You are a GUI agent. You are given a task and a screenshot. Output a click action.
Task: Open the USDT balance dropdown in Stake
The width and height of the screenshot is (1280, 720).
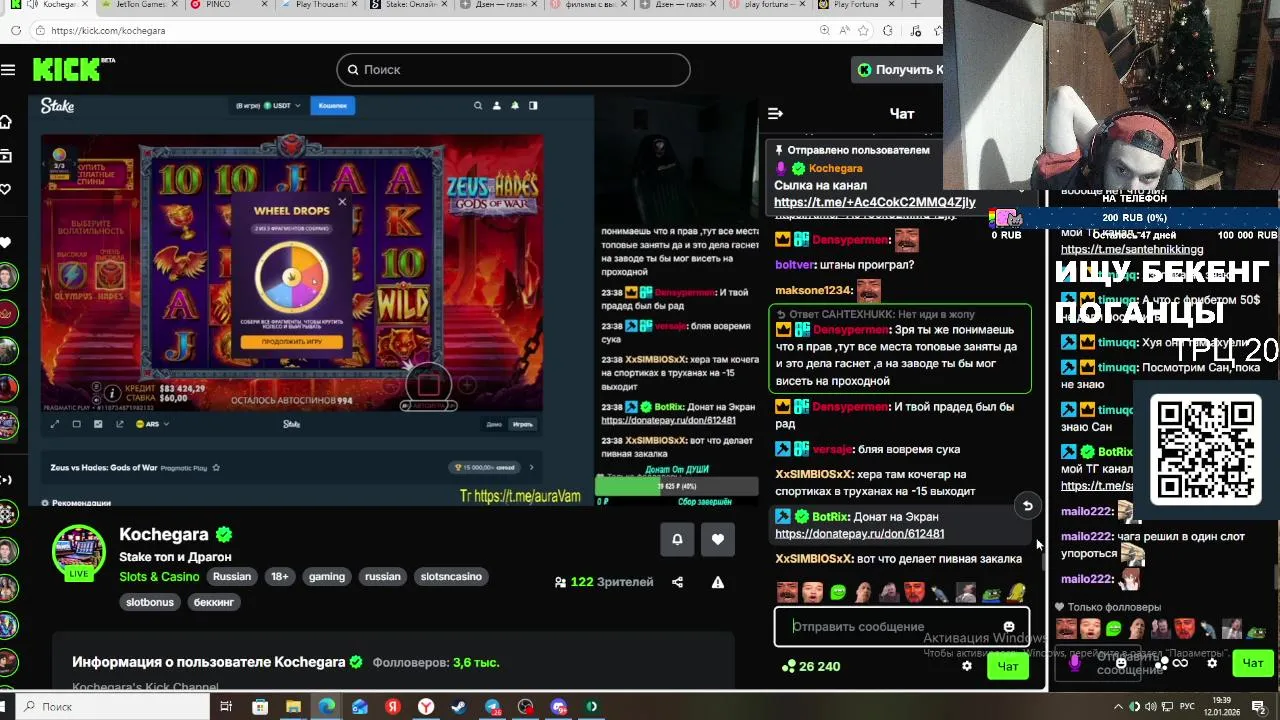click(268, 105)
